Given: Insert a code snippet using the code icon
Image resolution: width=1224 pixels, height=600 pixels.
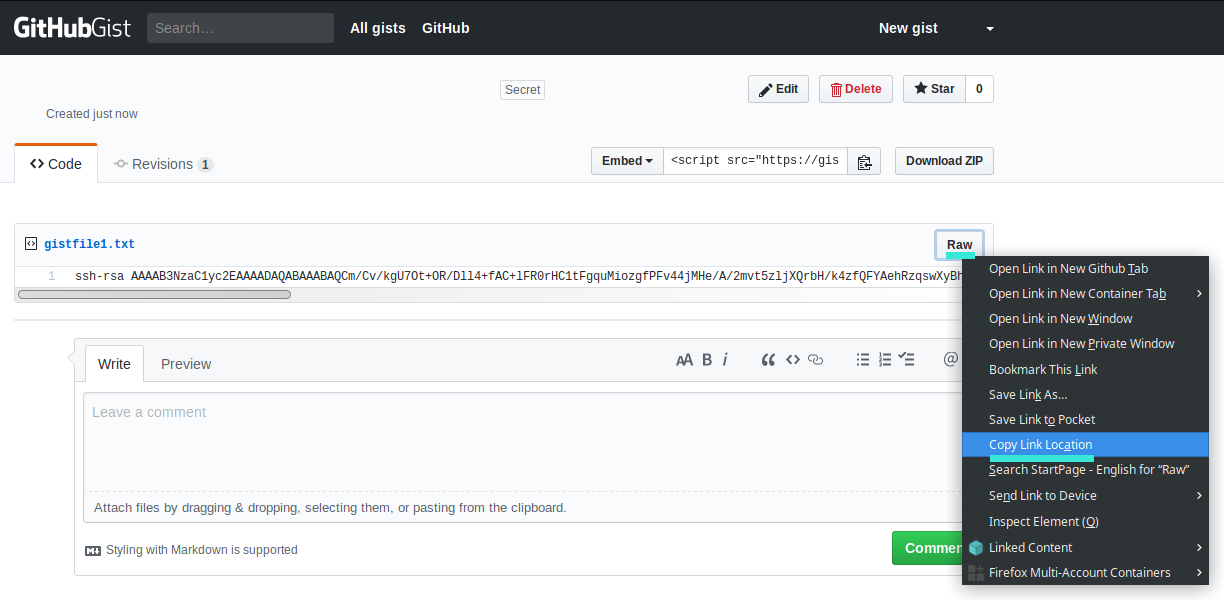Looking at the screenshot, I should tap(791, 359).
